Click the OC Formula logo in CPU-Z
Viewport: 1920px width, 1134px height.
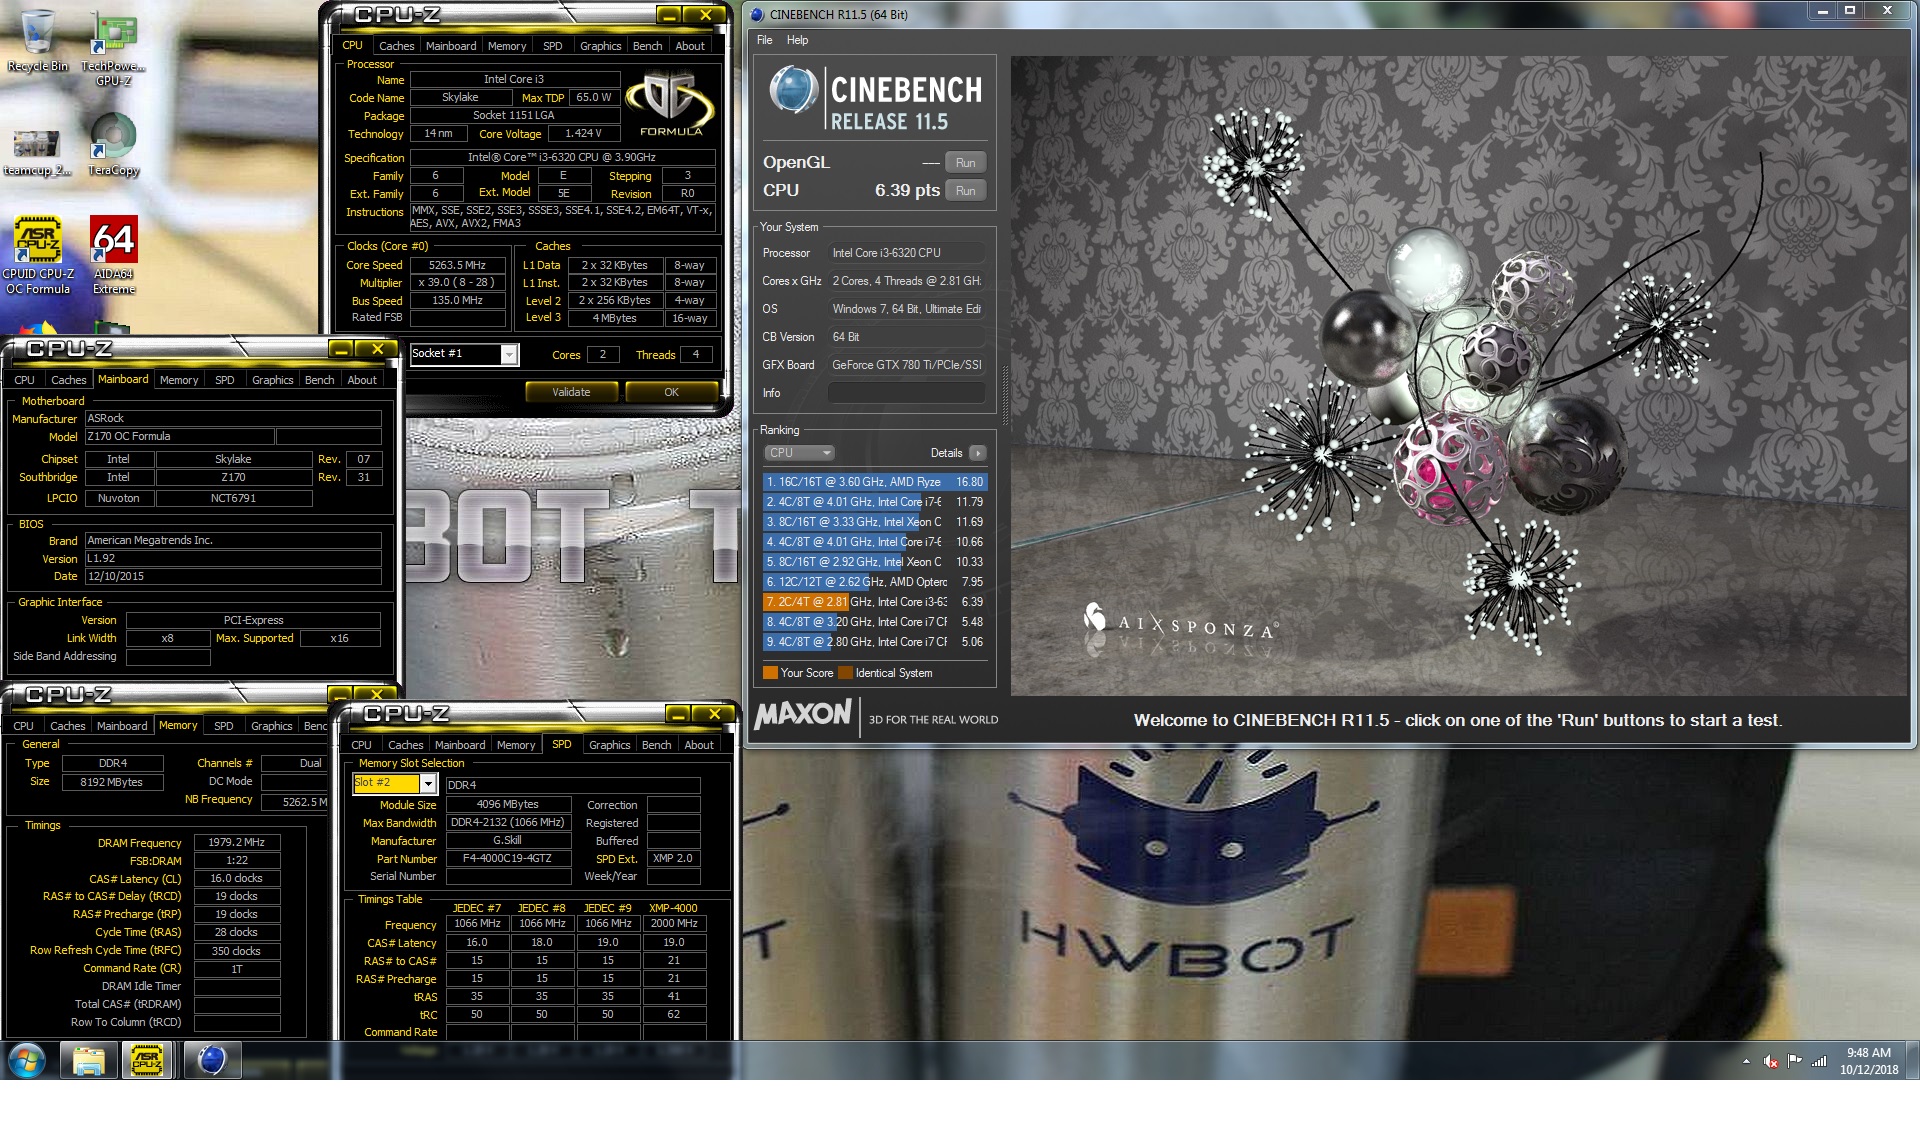(x=670, y=102)
